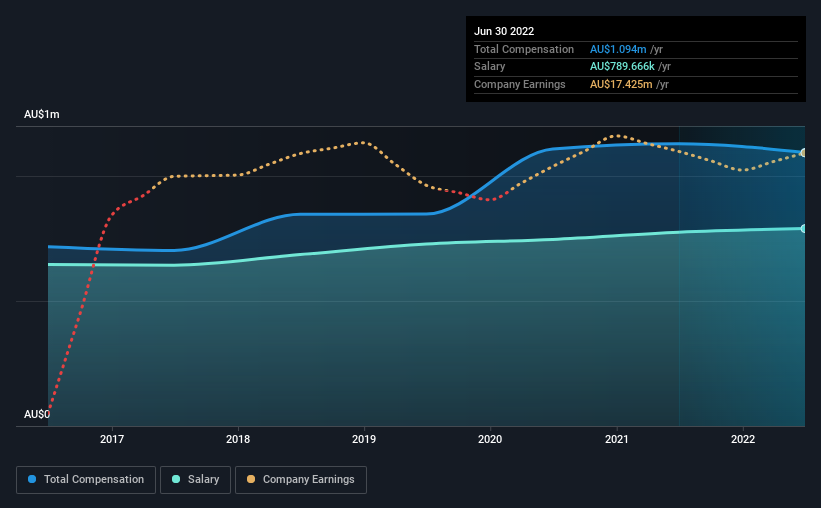Click the 2022 x-axis label
This screenshot has width=821, height=508.
[x=743, y=439]
